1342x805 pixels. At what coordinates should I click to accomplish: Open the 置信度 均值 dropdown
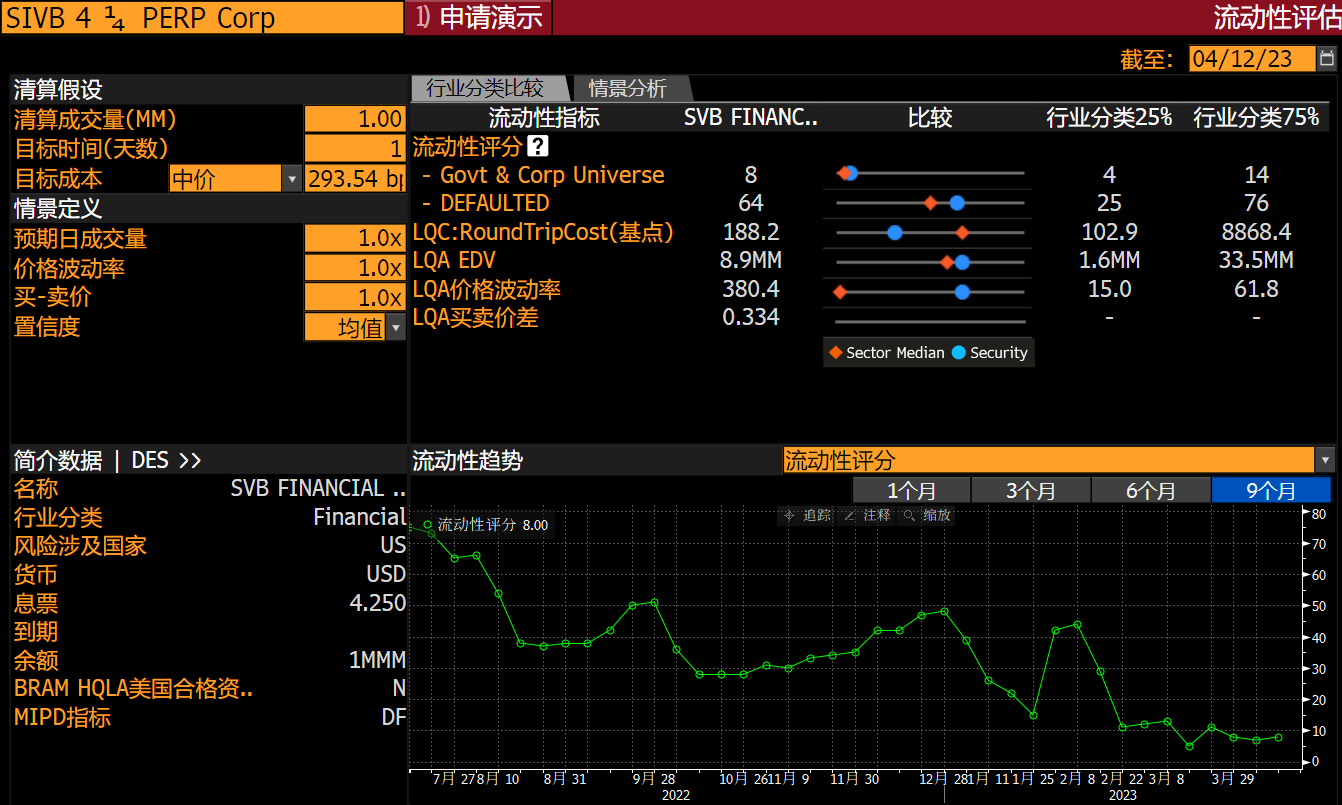[396, 327]
